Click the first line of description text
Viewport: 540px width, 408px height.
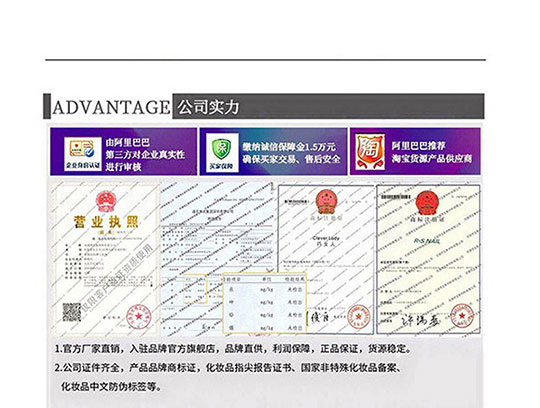click(x=233, y=349)
